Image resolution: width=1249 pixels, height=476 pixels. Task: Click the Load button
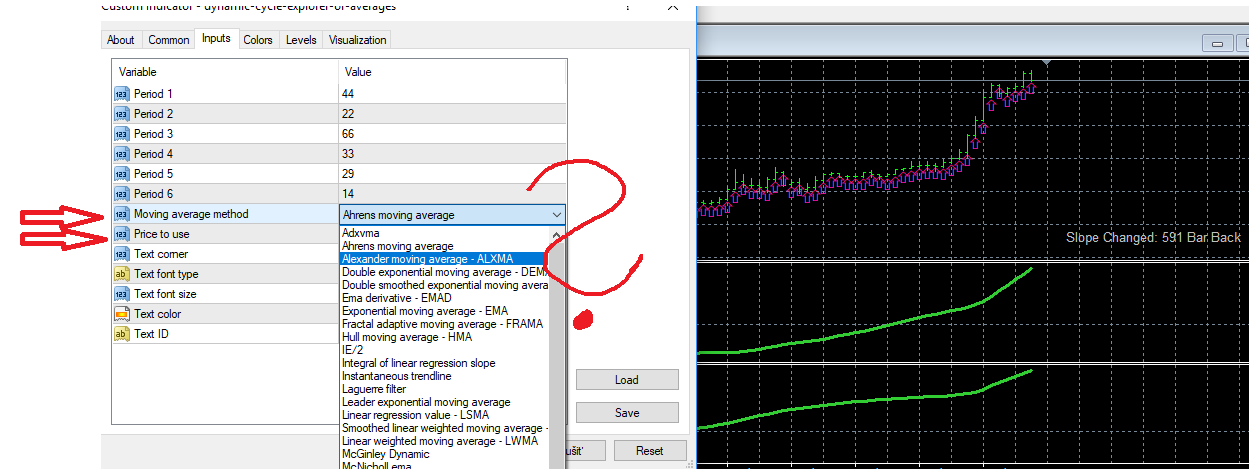[x=627, y=380]
